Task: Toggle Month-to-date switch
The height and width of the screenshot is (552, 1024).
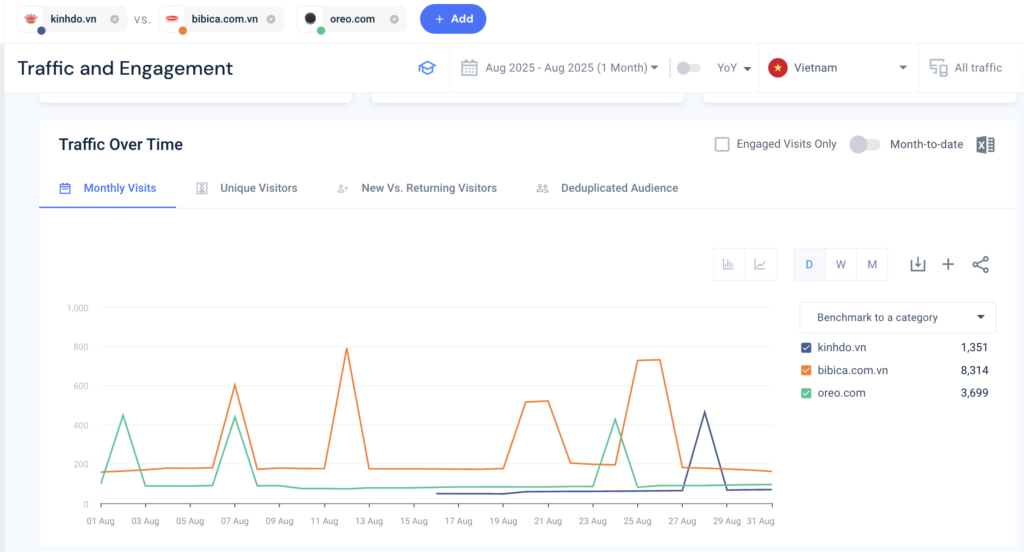Action: point(865,144)
